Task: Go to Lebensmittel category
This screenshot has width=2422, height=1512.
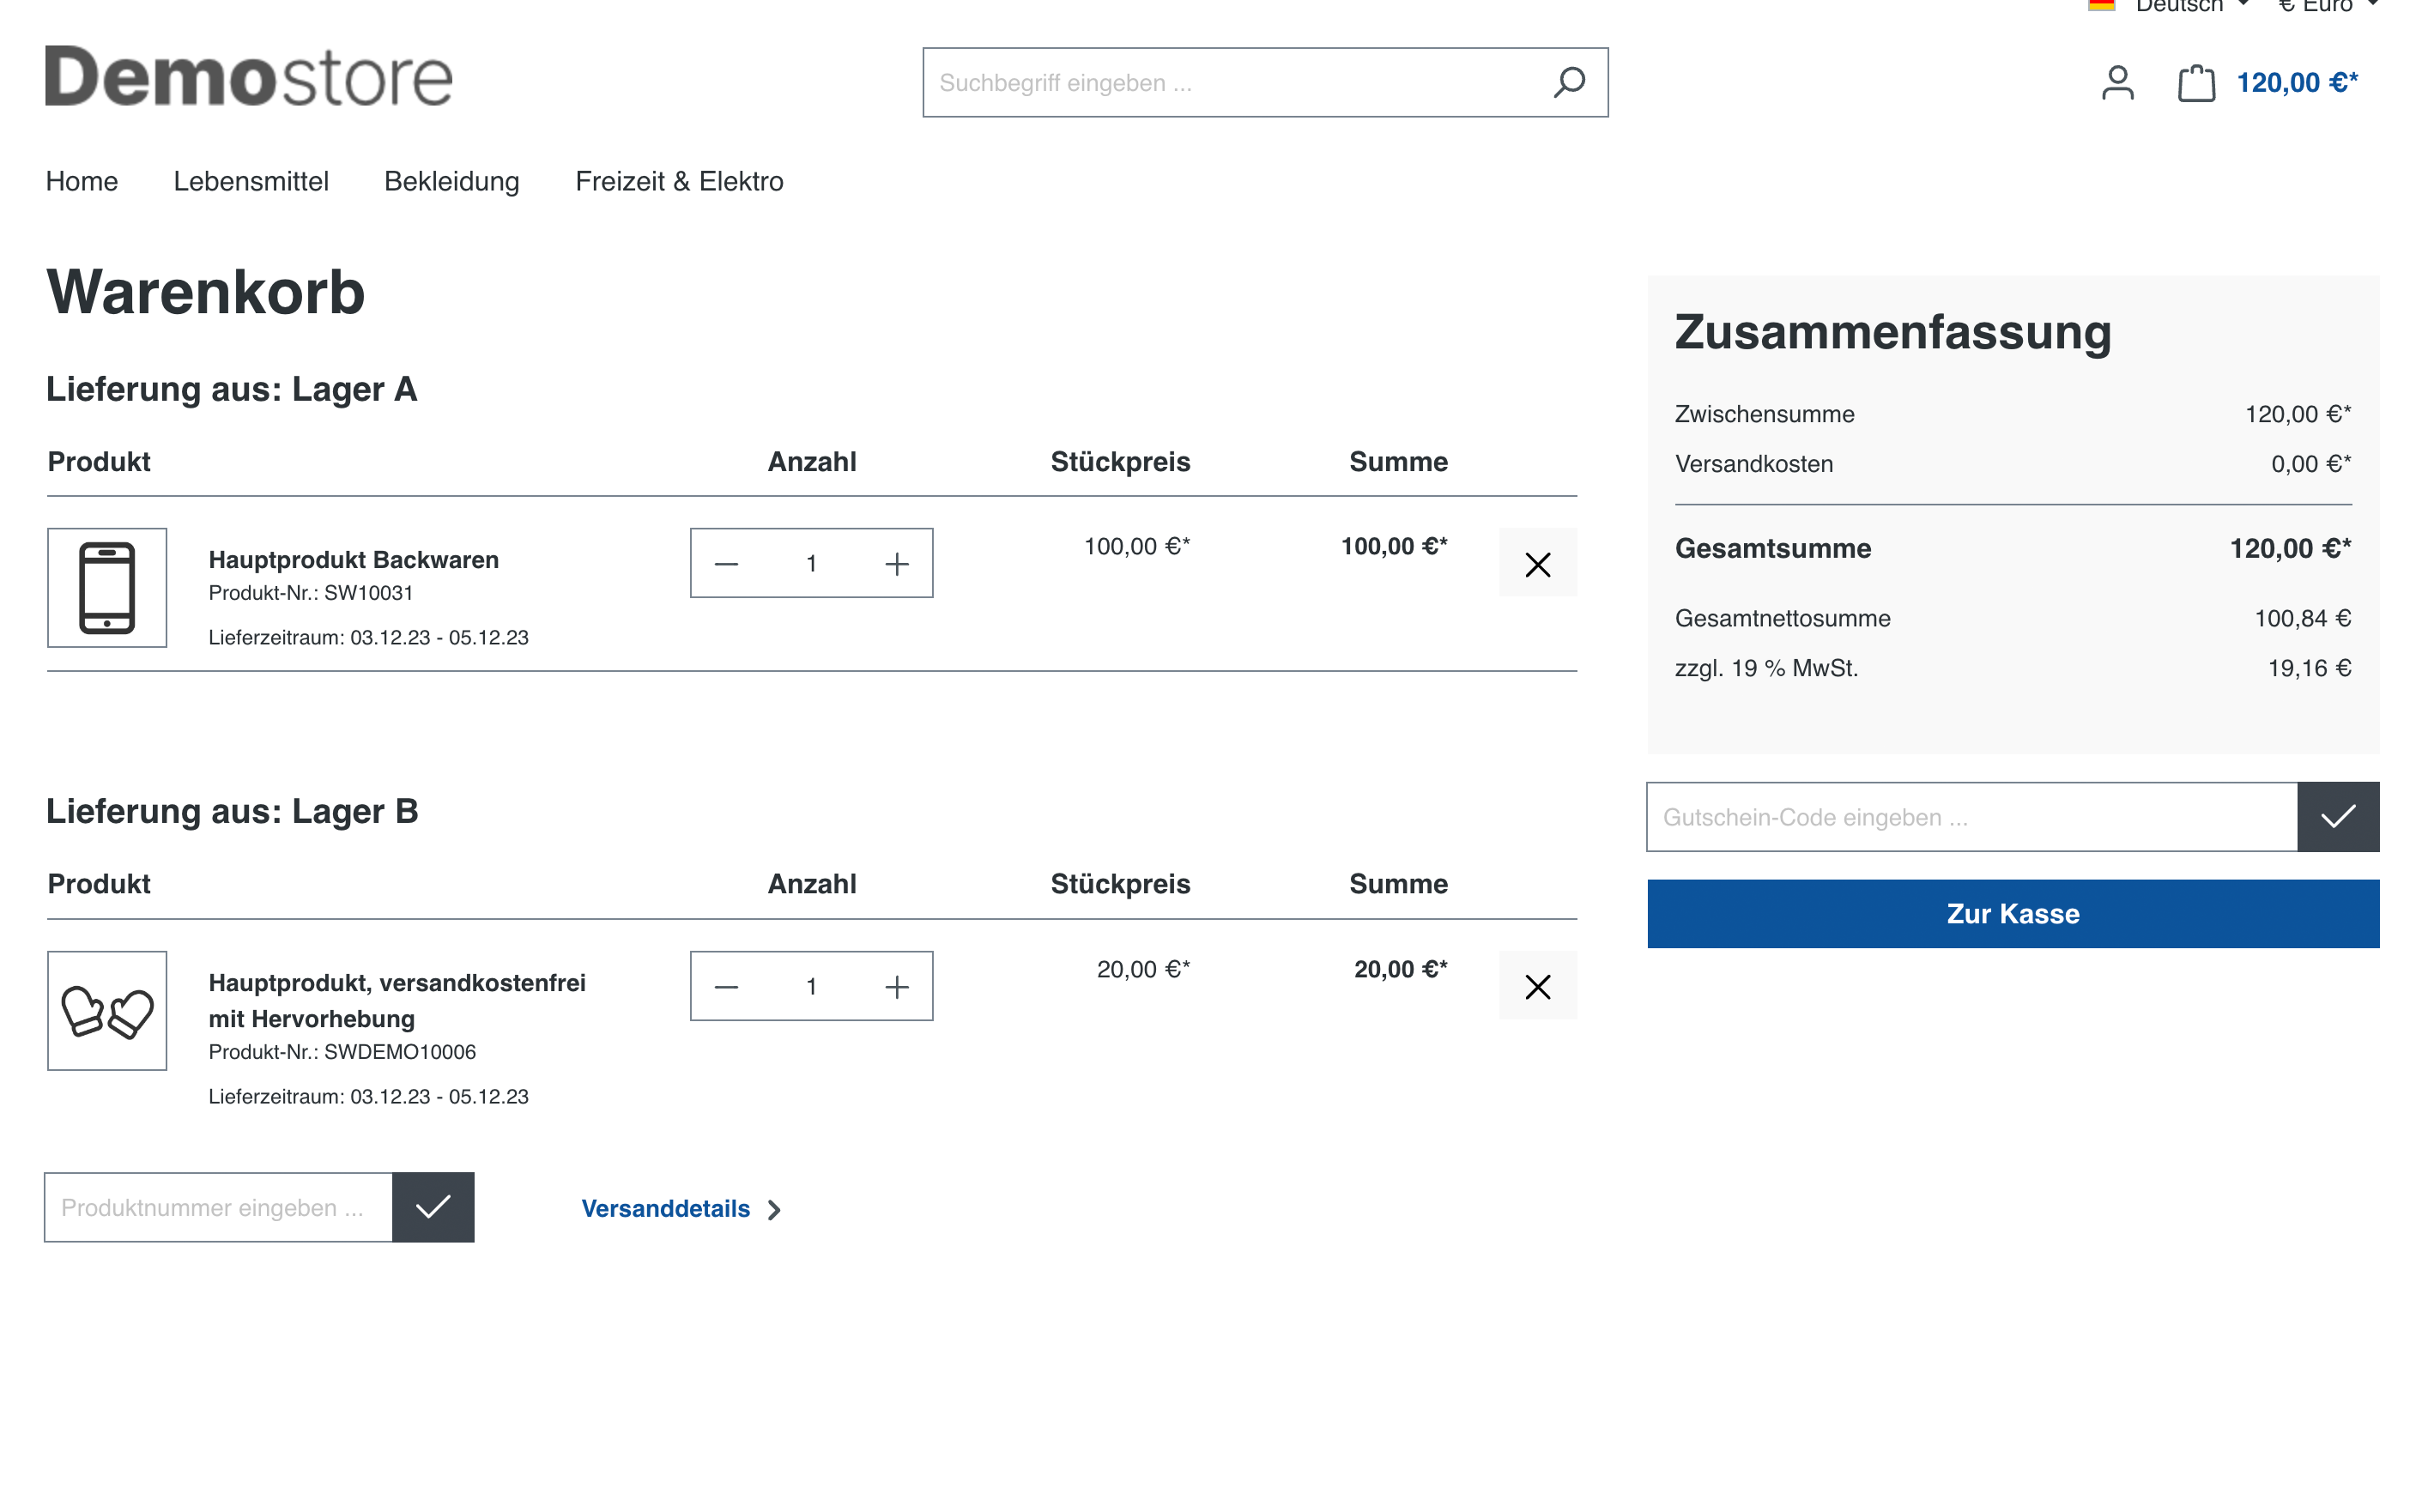Action: [251, 181]
